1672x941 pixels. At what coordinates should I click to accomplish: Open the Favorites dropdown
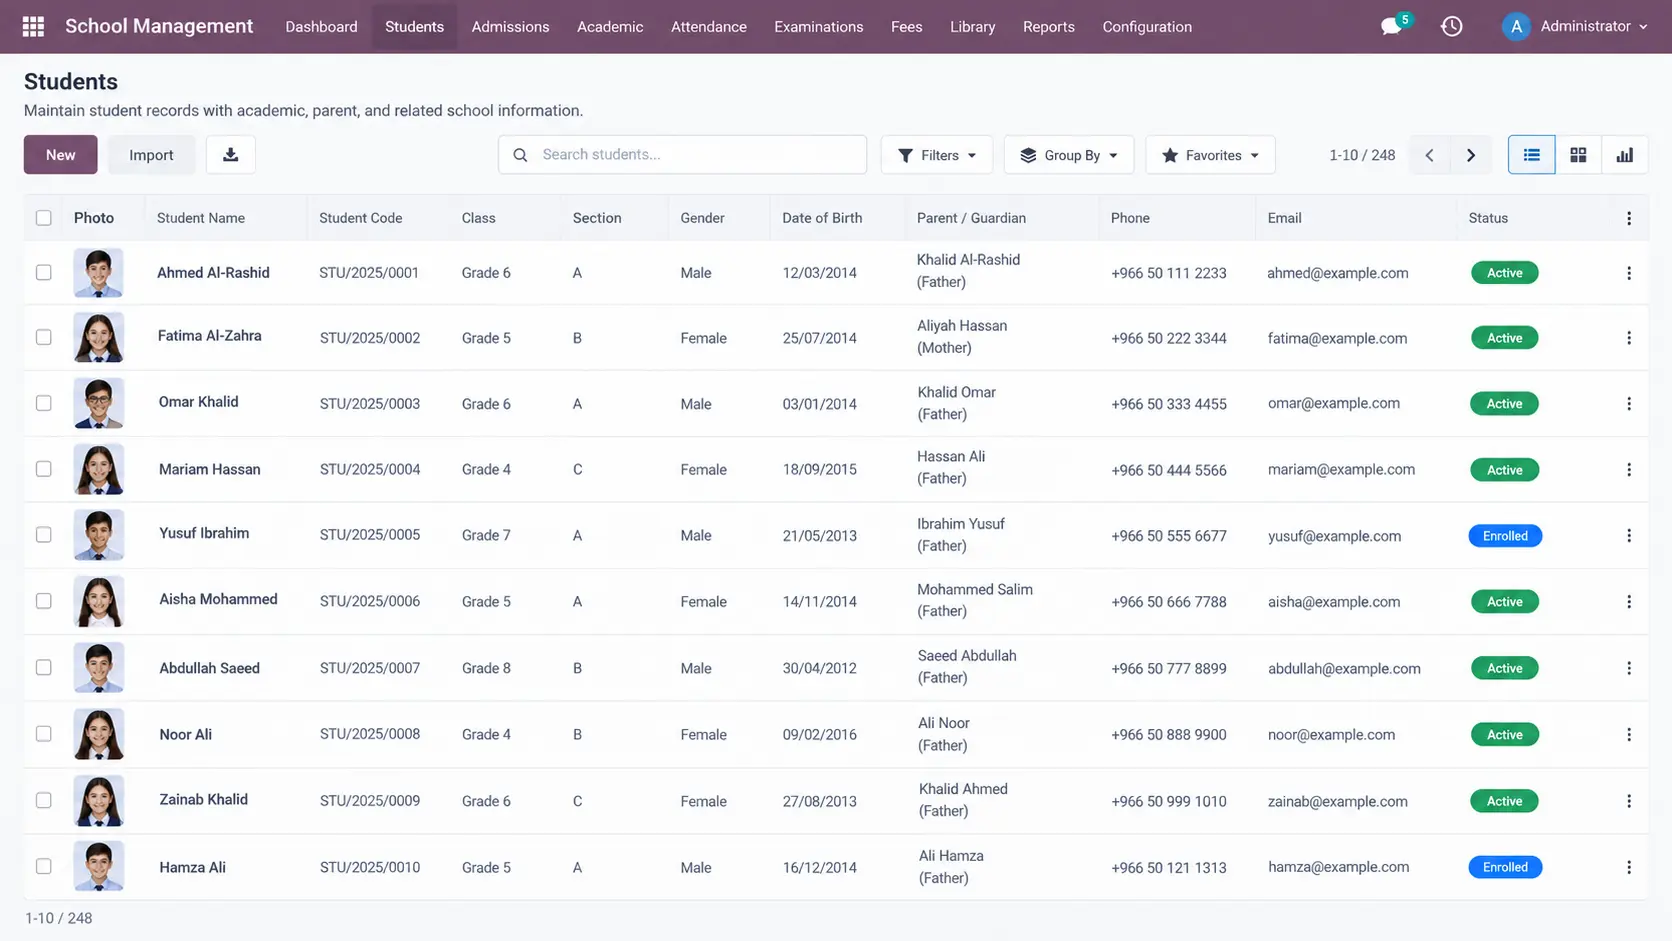point(1210,155)
